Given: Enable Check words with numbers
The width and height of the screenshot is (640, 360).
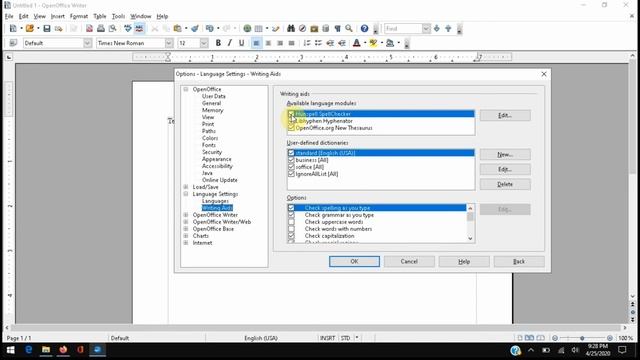Looking at the screenshot, I should (291, 229).
